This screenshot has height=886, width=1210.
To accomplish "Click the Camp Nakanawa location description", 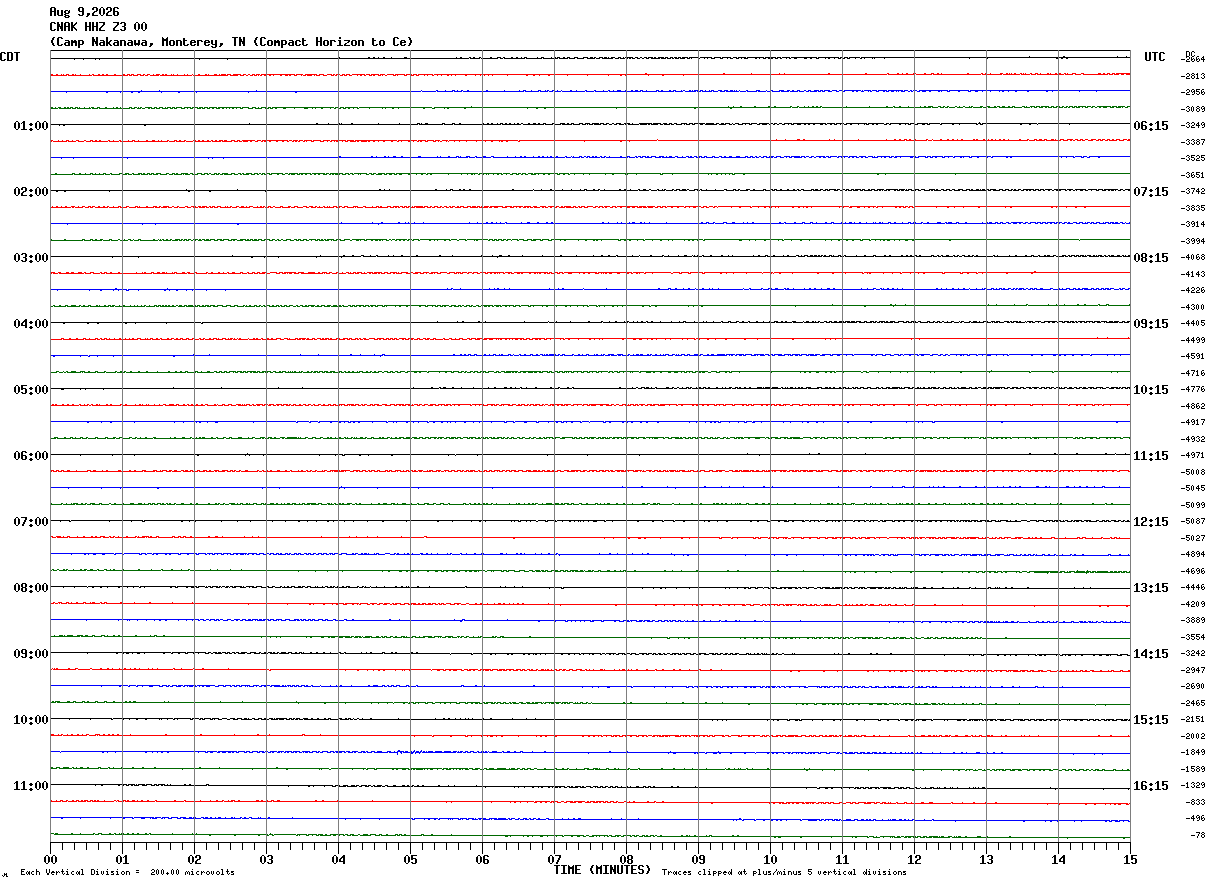I will 231,42.
